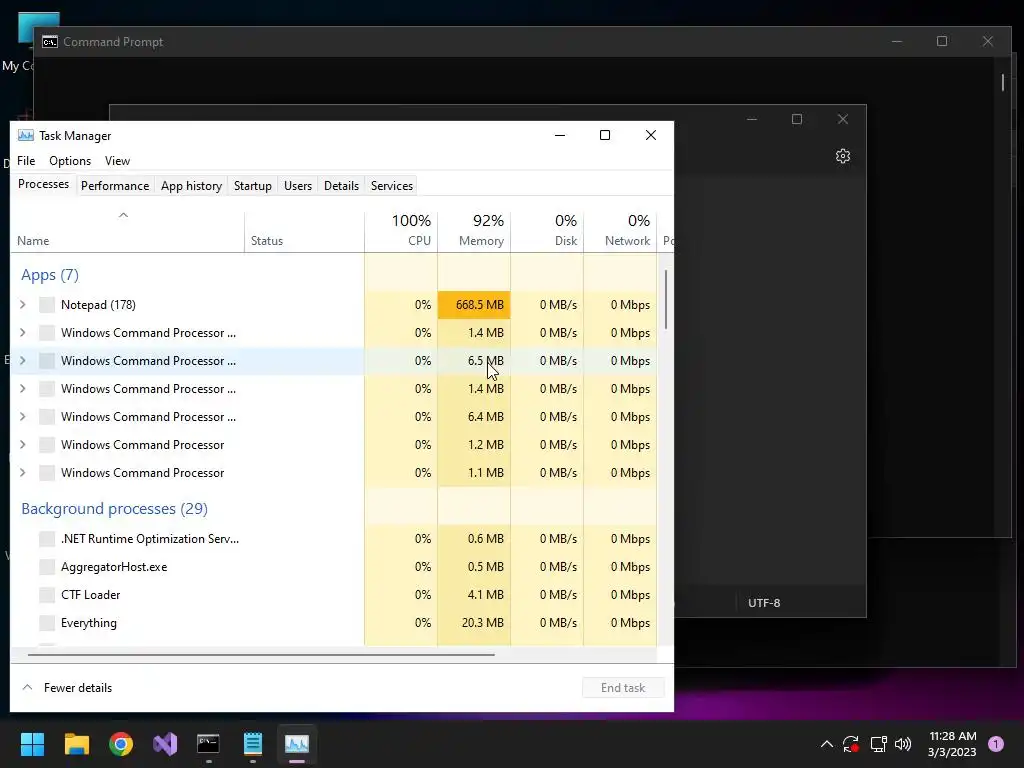Screen dimensions: 1024x768
Task: Sort by the Memory column header
Action: pyautogui.click(x=474, y=231)
